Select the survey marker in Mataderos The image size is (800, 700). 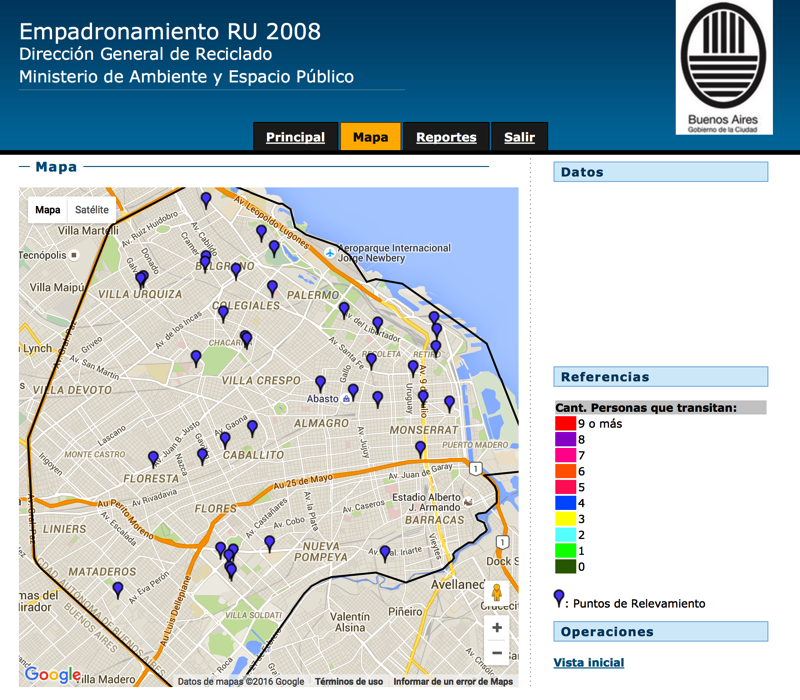click(118, 590)
